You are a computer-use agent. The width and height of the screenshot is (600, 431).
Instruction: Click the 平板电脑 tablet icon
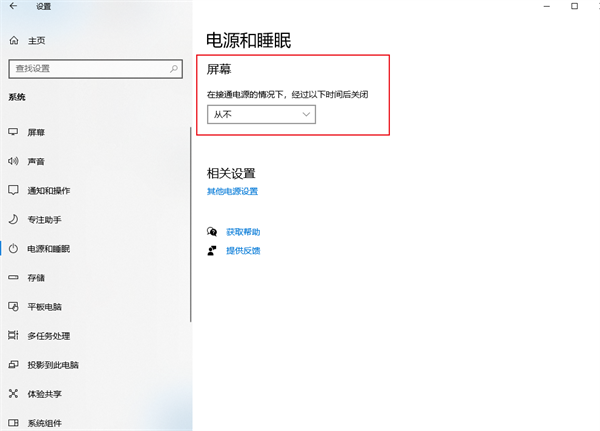[13, 307]
